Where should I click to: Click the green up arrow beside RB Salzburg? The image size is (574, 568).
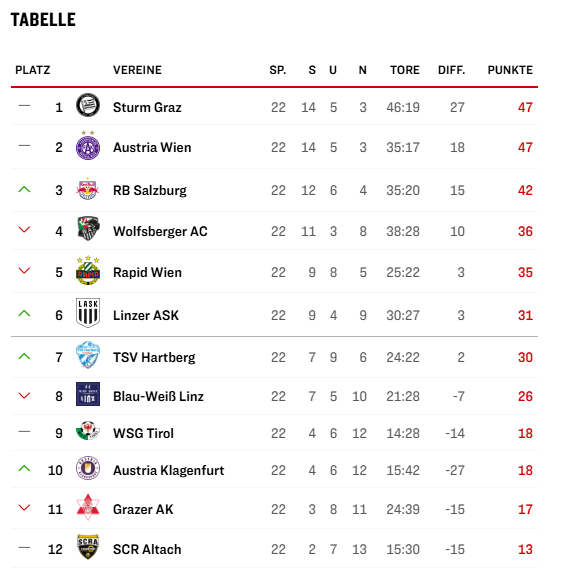point(24,190)
